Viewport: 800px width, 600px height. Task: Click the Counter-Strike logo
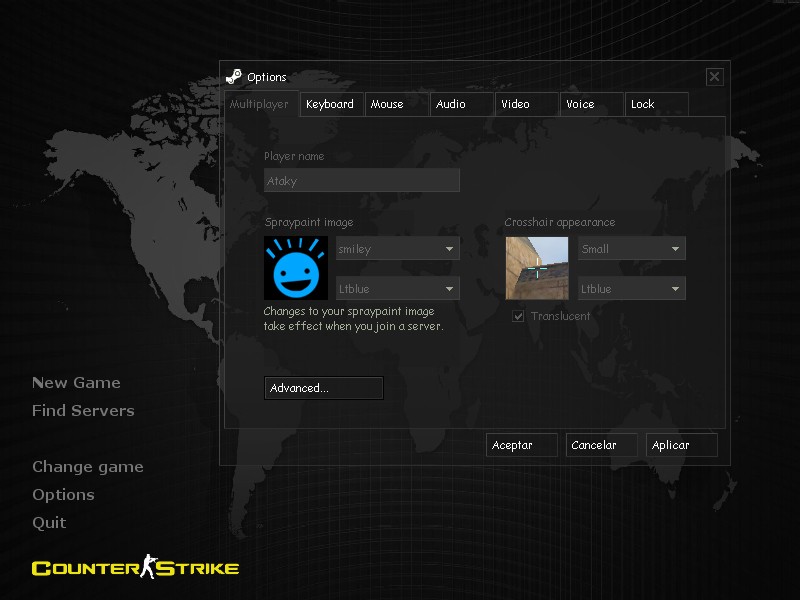pyautogui.click(x=135, y=567)
